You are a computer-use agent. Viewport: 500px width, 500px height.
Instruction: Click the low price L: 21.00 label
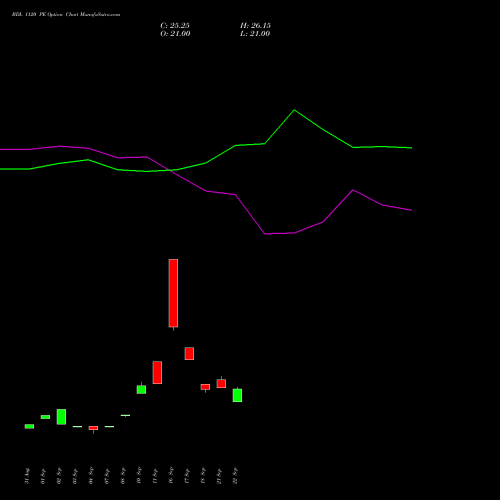pos(255,34)
